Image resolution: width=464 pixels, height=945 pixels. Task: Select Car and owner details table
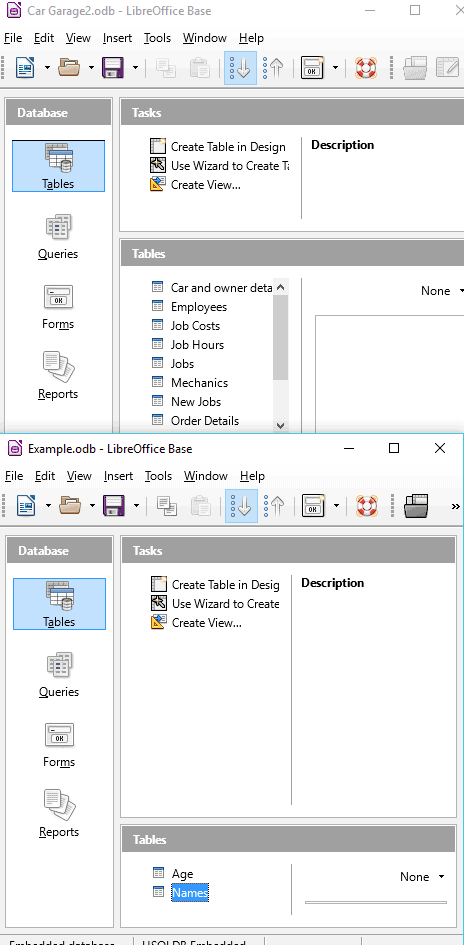click(x=212, y=287)
